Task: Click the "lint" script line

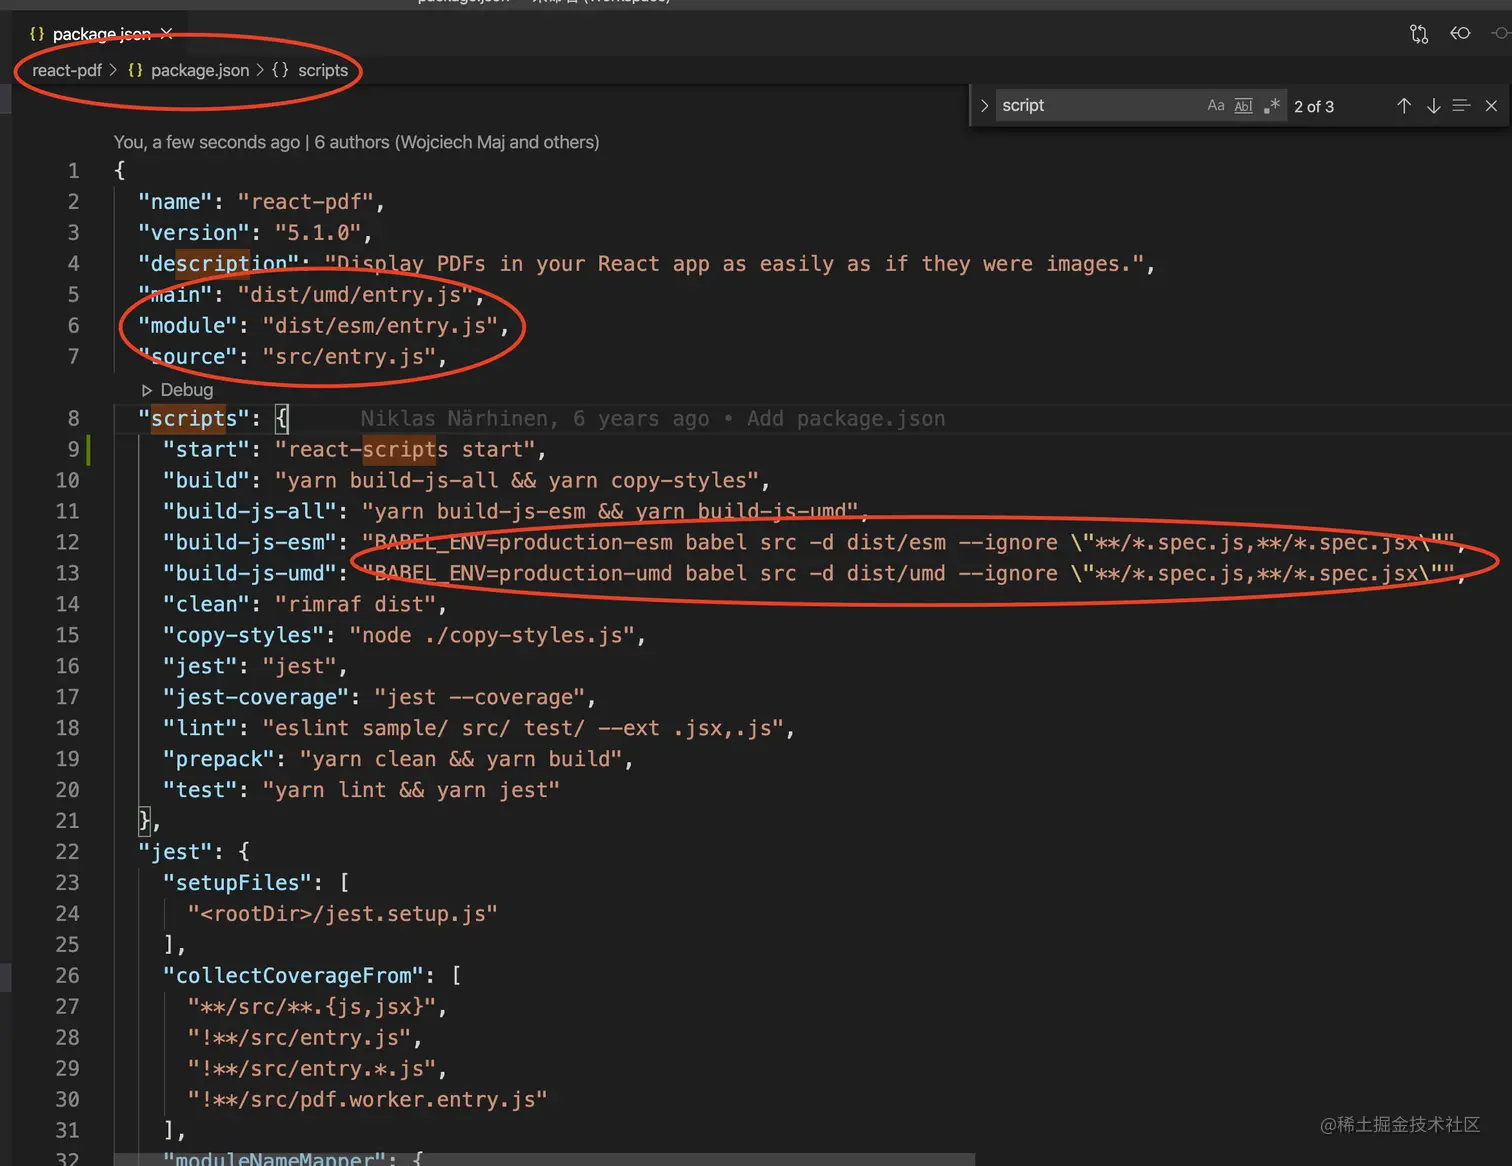Action: [x=478, y=729]
